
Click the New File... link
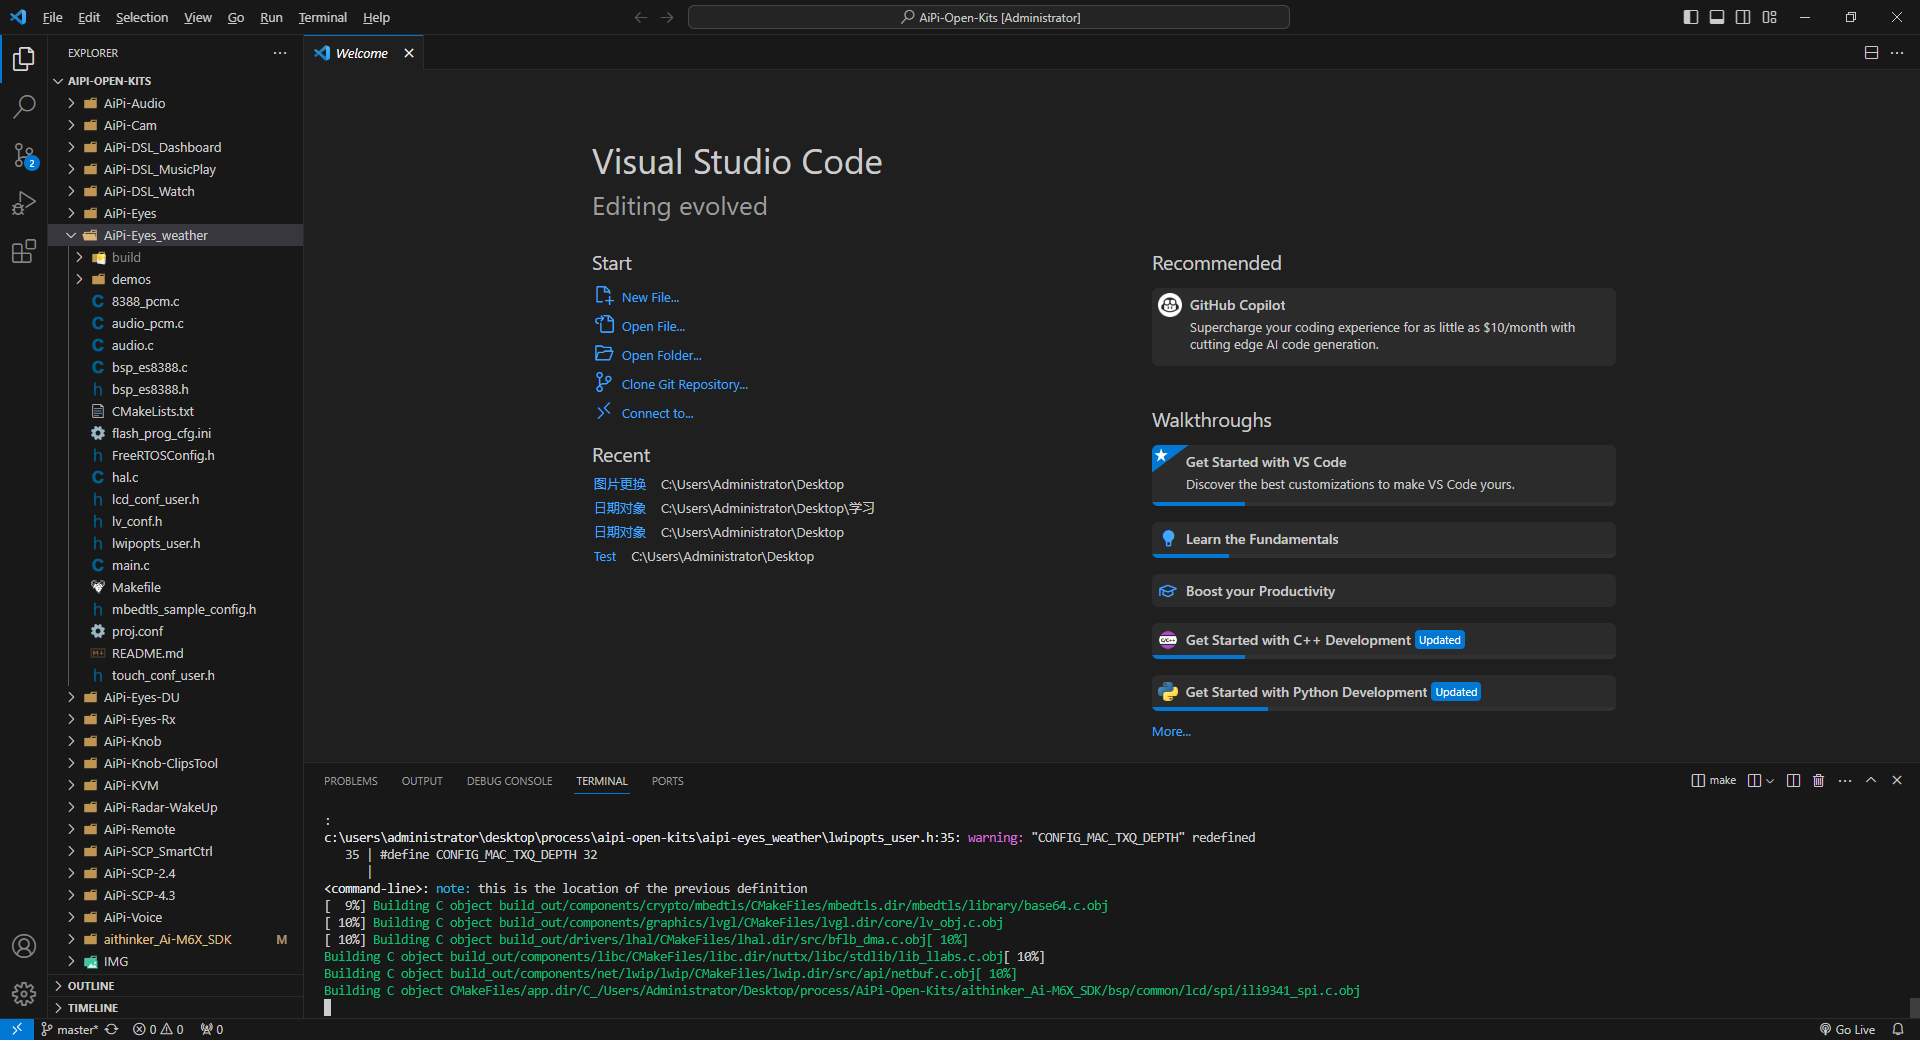point(650,297)
